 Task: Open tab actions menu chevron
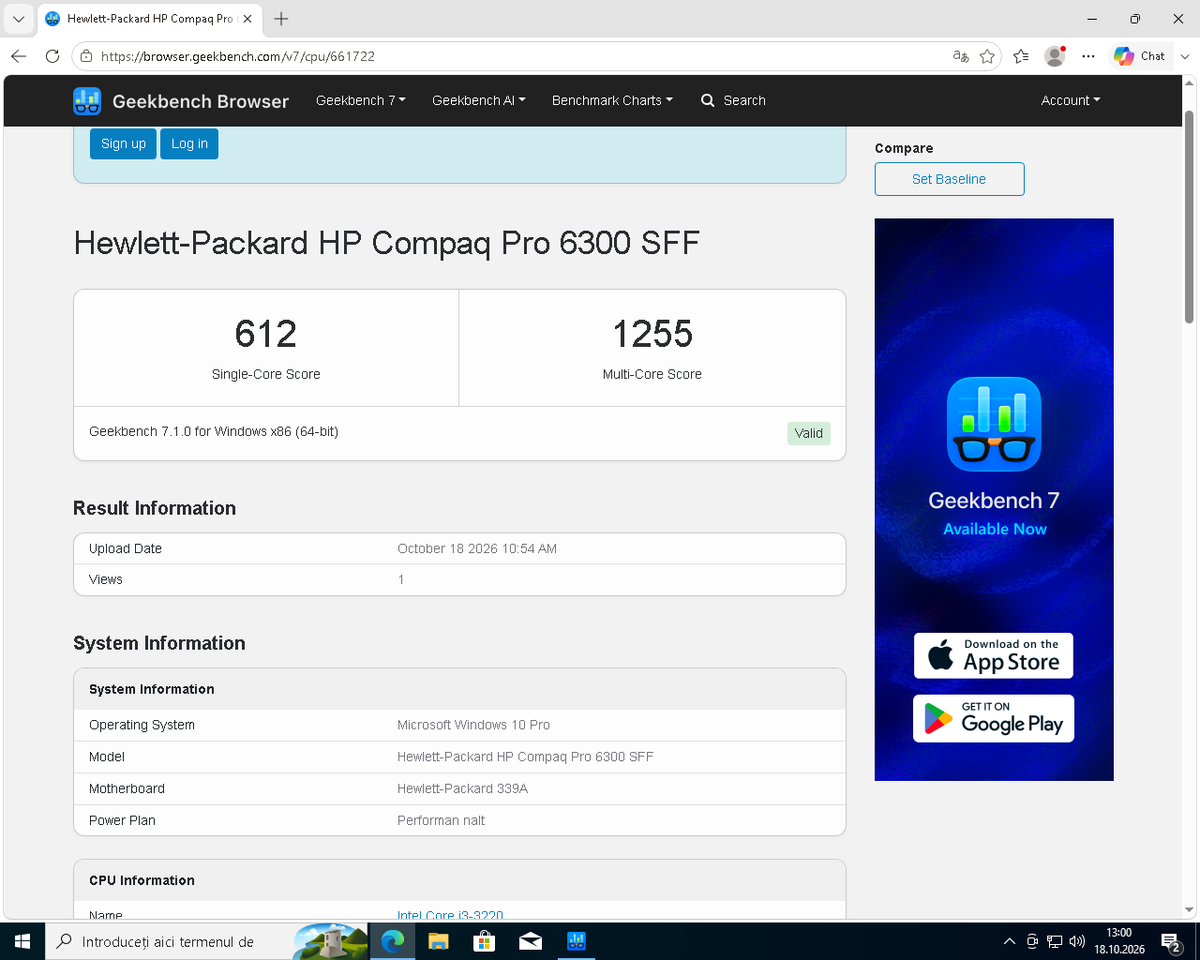tap(19, 19)
